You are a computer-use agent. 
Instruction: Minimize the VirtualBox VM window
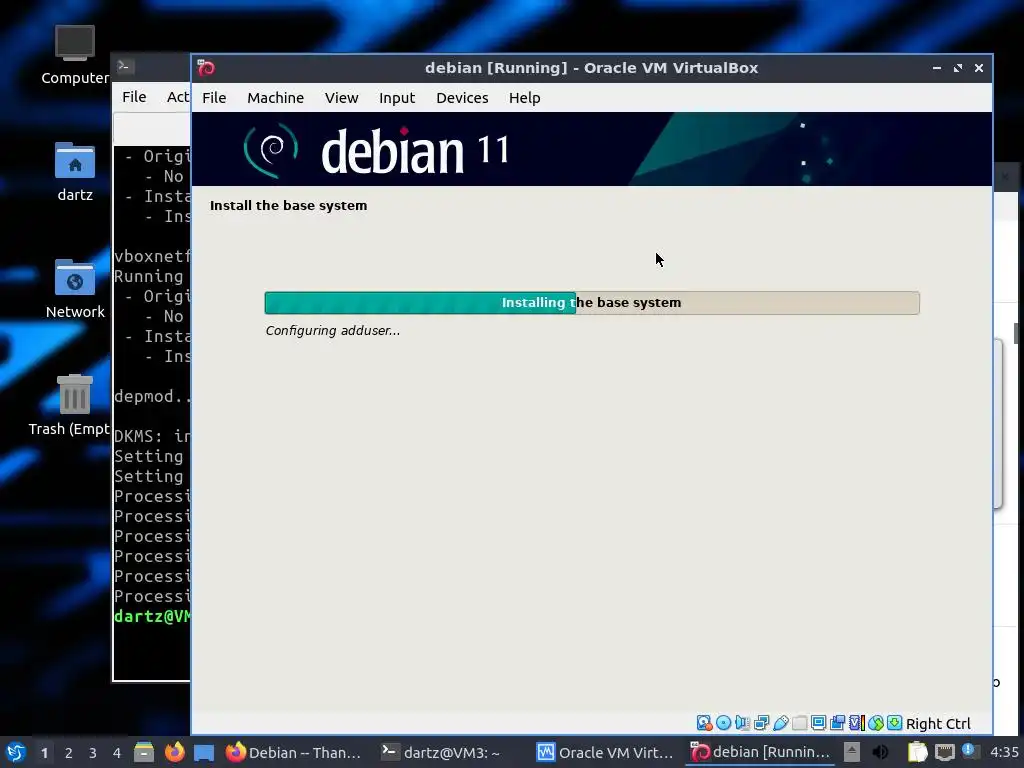[x=936, y=68]
